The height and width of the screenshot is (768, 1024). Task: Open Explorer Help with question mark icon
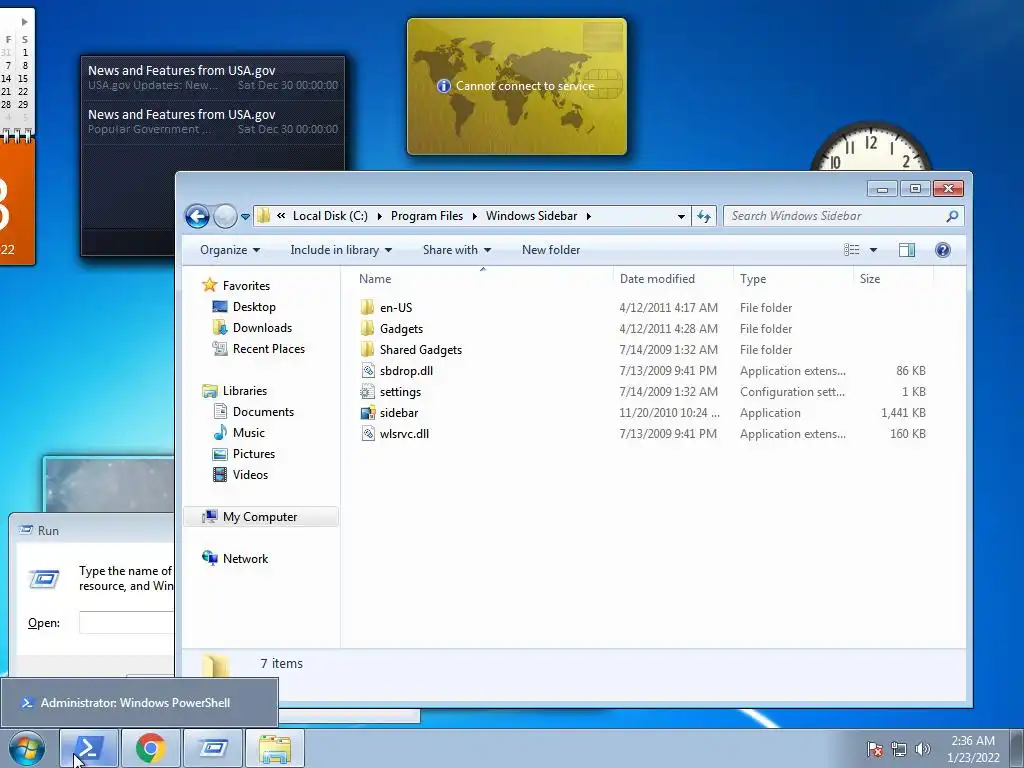[x=942, y=250]
